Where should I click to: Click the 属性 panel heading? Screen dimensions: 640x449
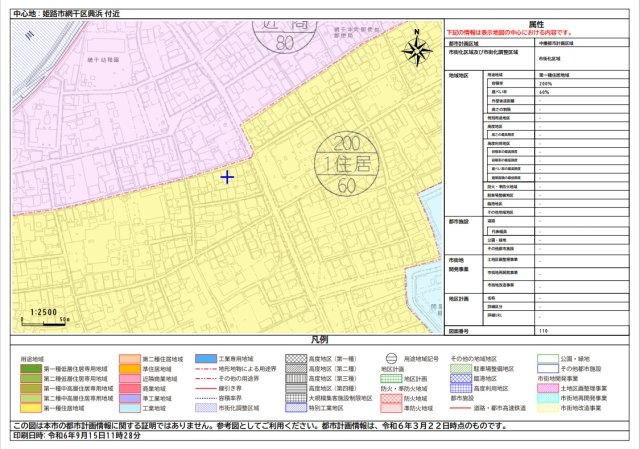536,24
